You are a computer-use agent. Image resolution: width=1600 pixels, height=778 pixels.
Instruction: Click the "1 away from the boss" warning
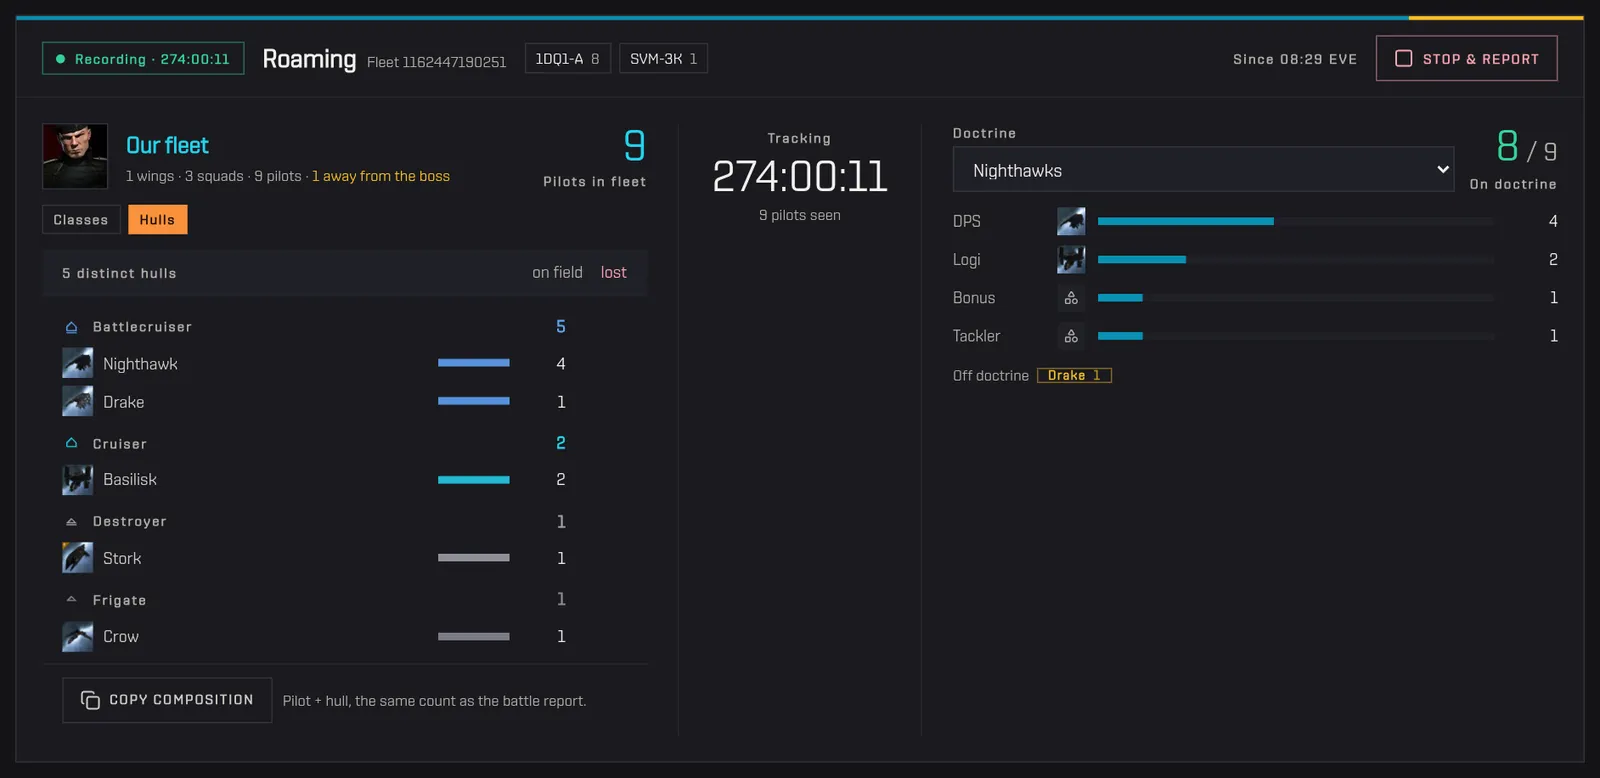pyautogui.click(x=381, y=176)
